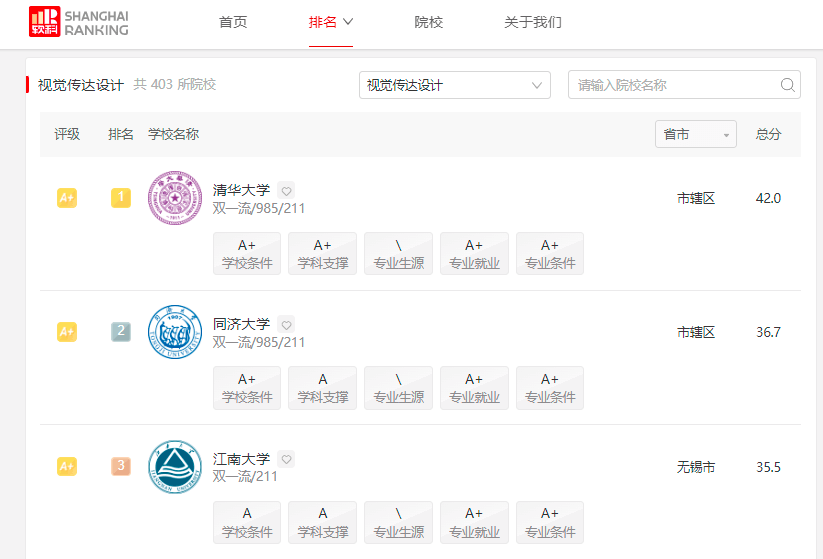Favorite 江南大学 with the heart icon
This screenshot has width=823, height=559.
click(x=286, y=459)
